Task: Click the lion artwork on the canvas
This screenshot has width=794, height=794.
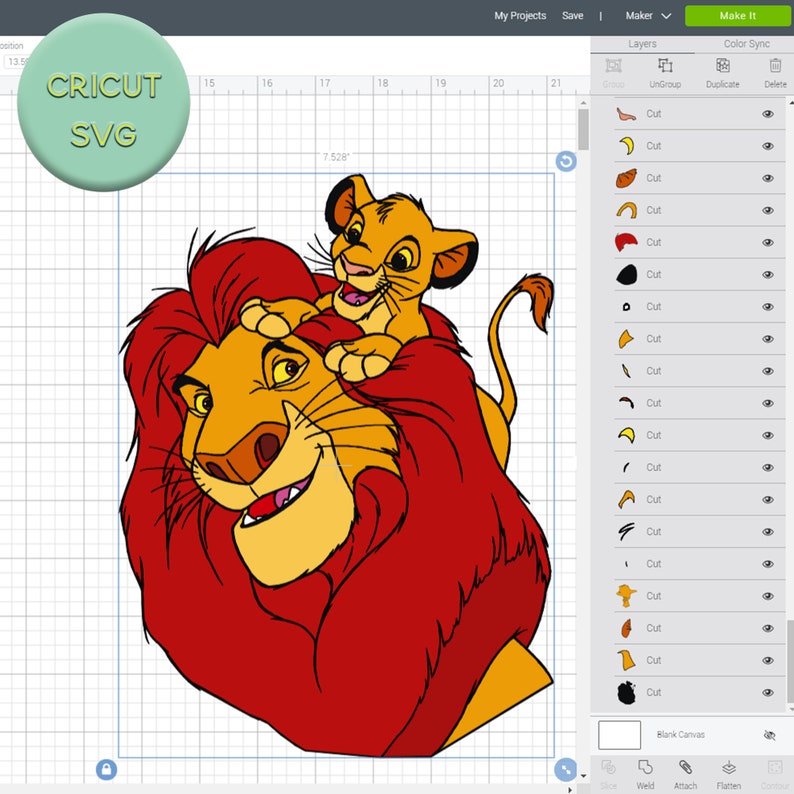Action: coord(336,465)
